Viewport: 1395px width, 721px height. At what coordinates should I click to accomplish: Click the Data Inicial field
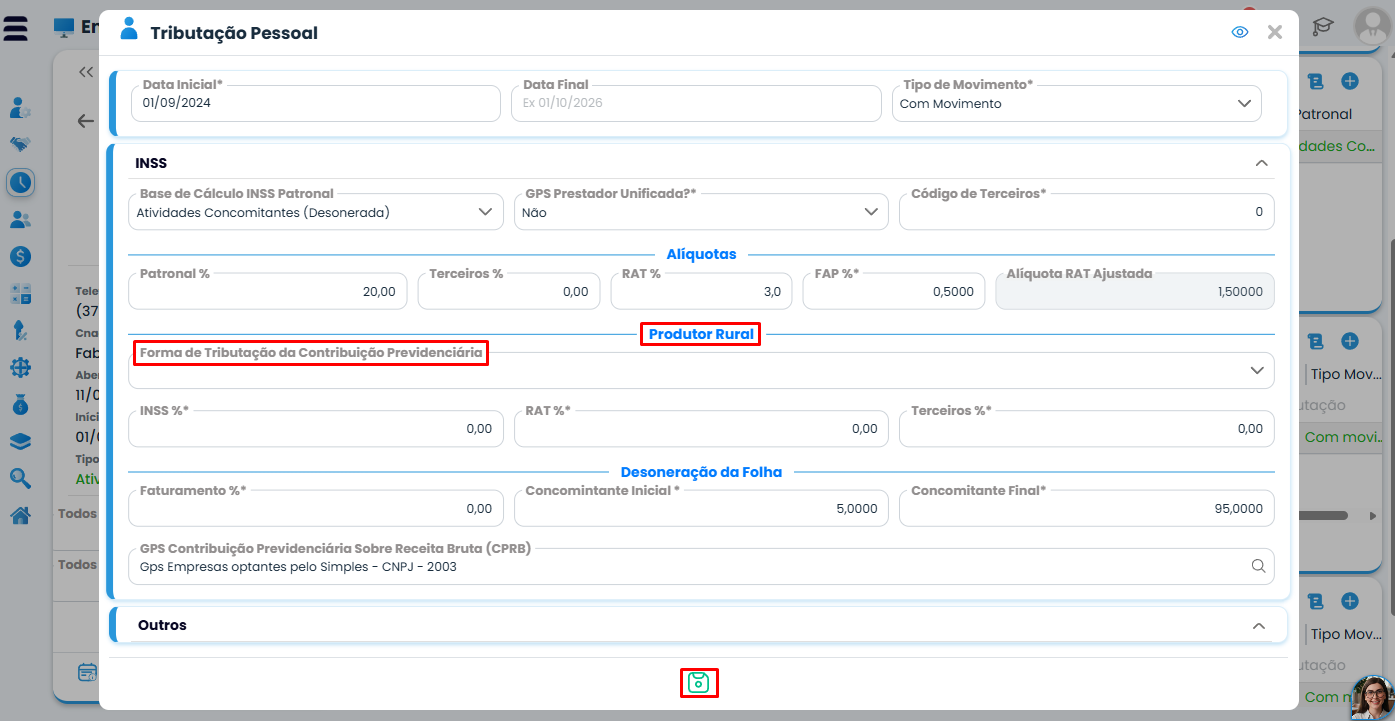coord(316,104)
